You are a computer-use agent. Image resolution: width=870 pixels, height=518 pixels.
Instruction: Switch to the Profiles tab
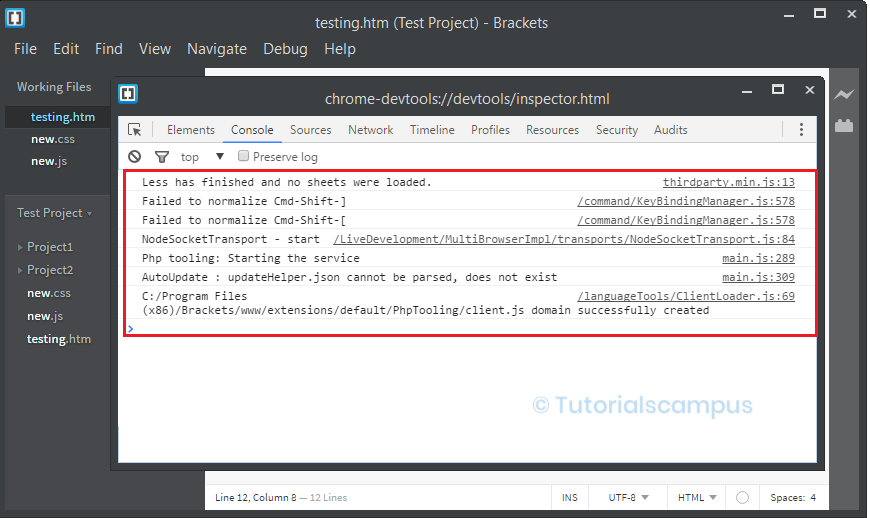pos(490,130)
